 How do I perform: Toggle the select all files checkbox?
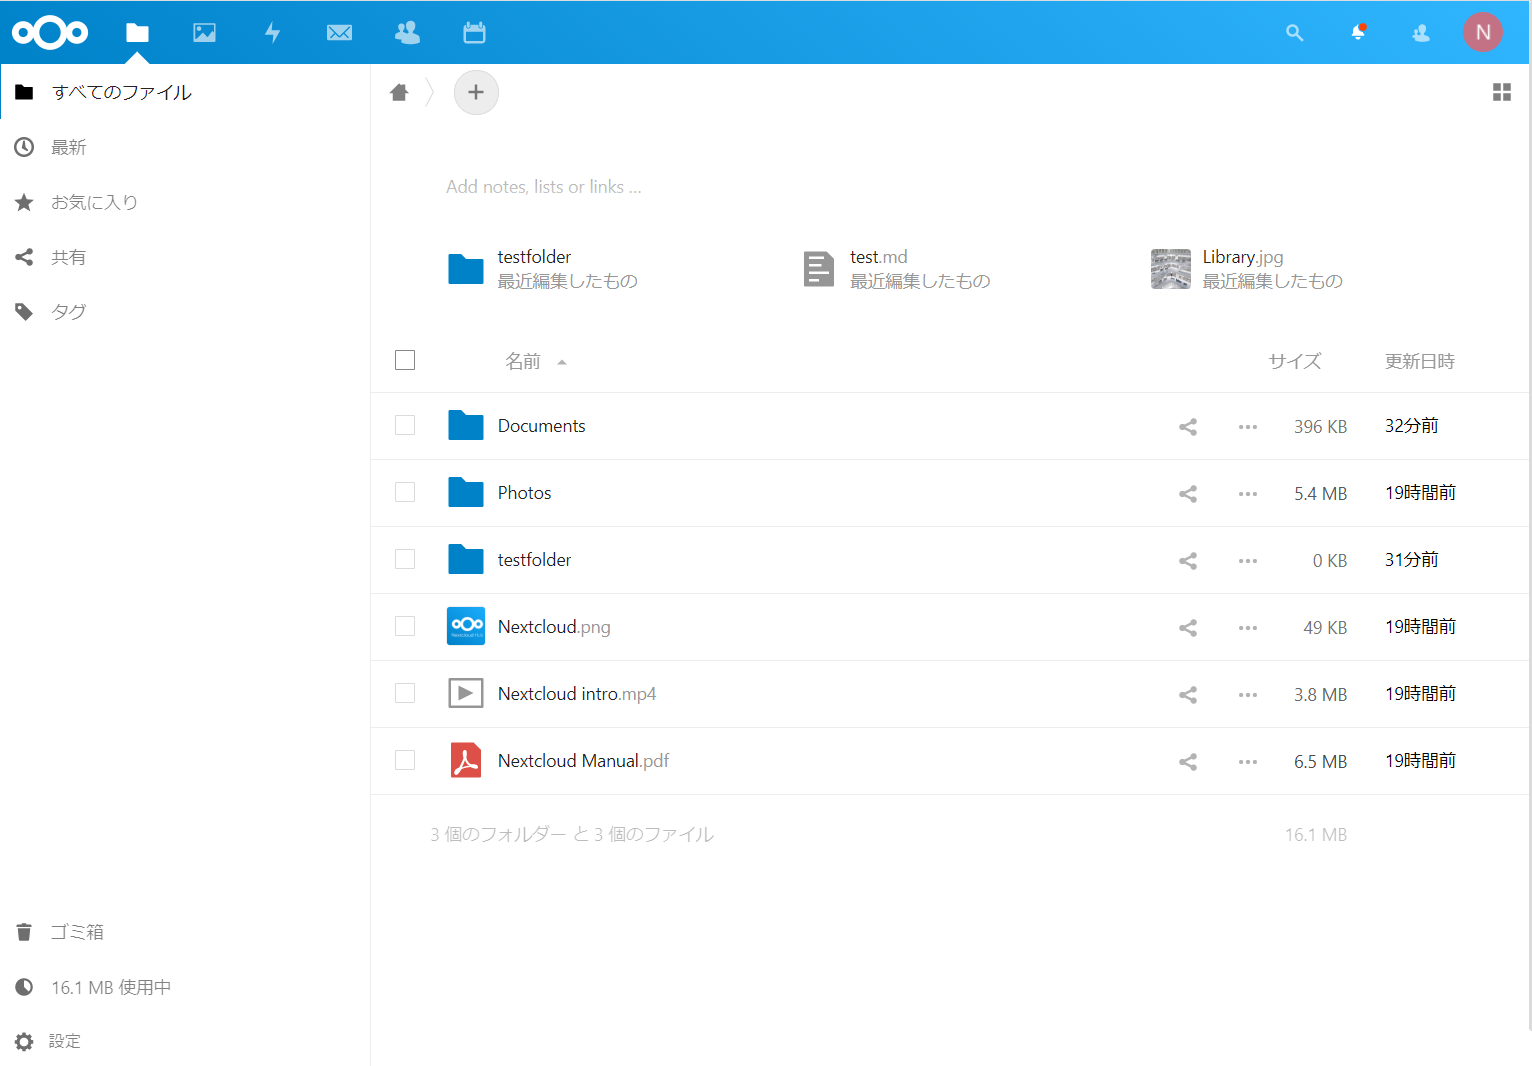pyautogui.click(x=405, y=360)
